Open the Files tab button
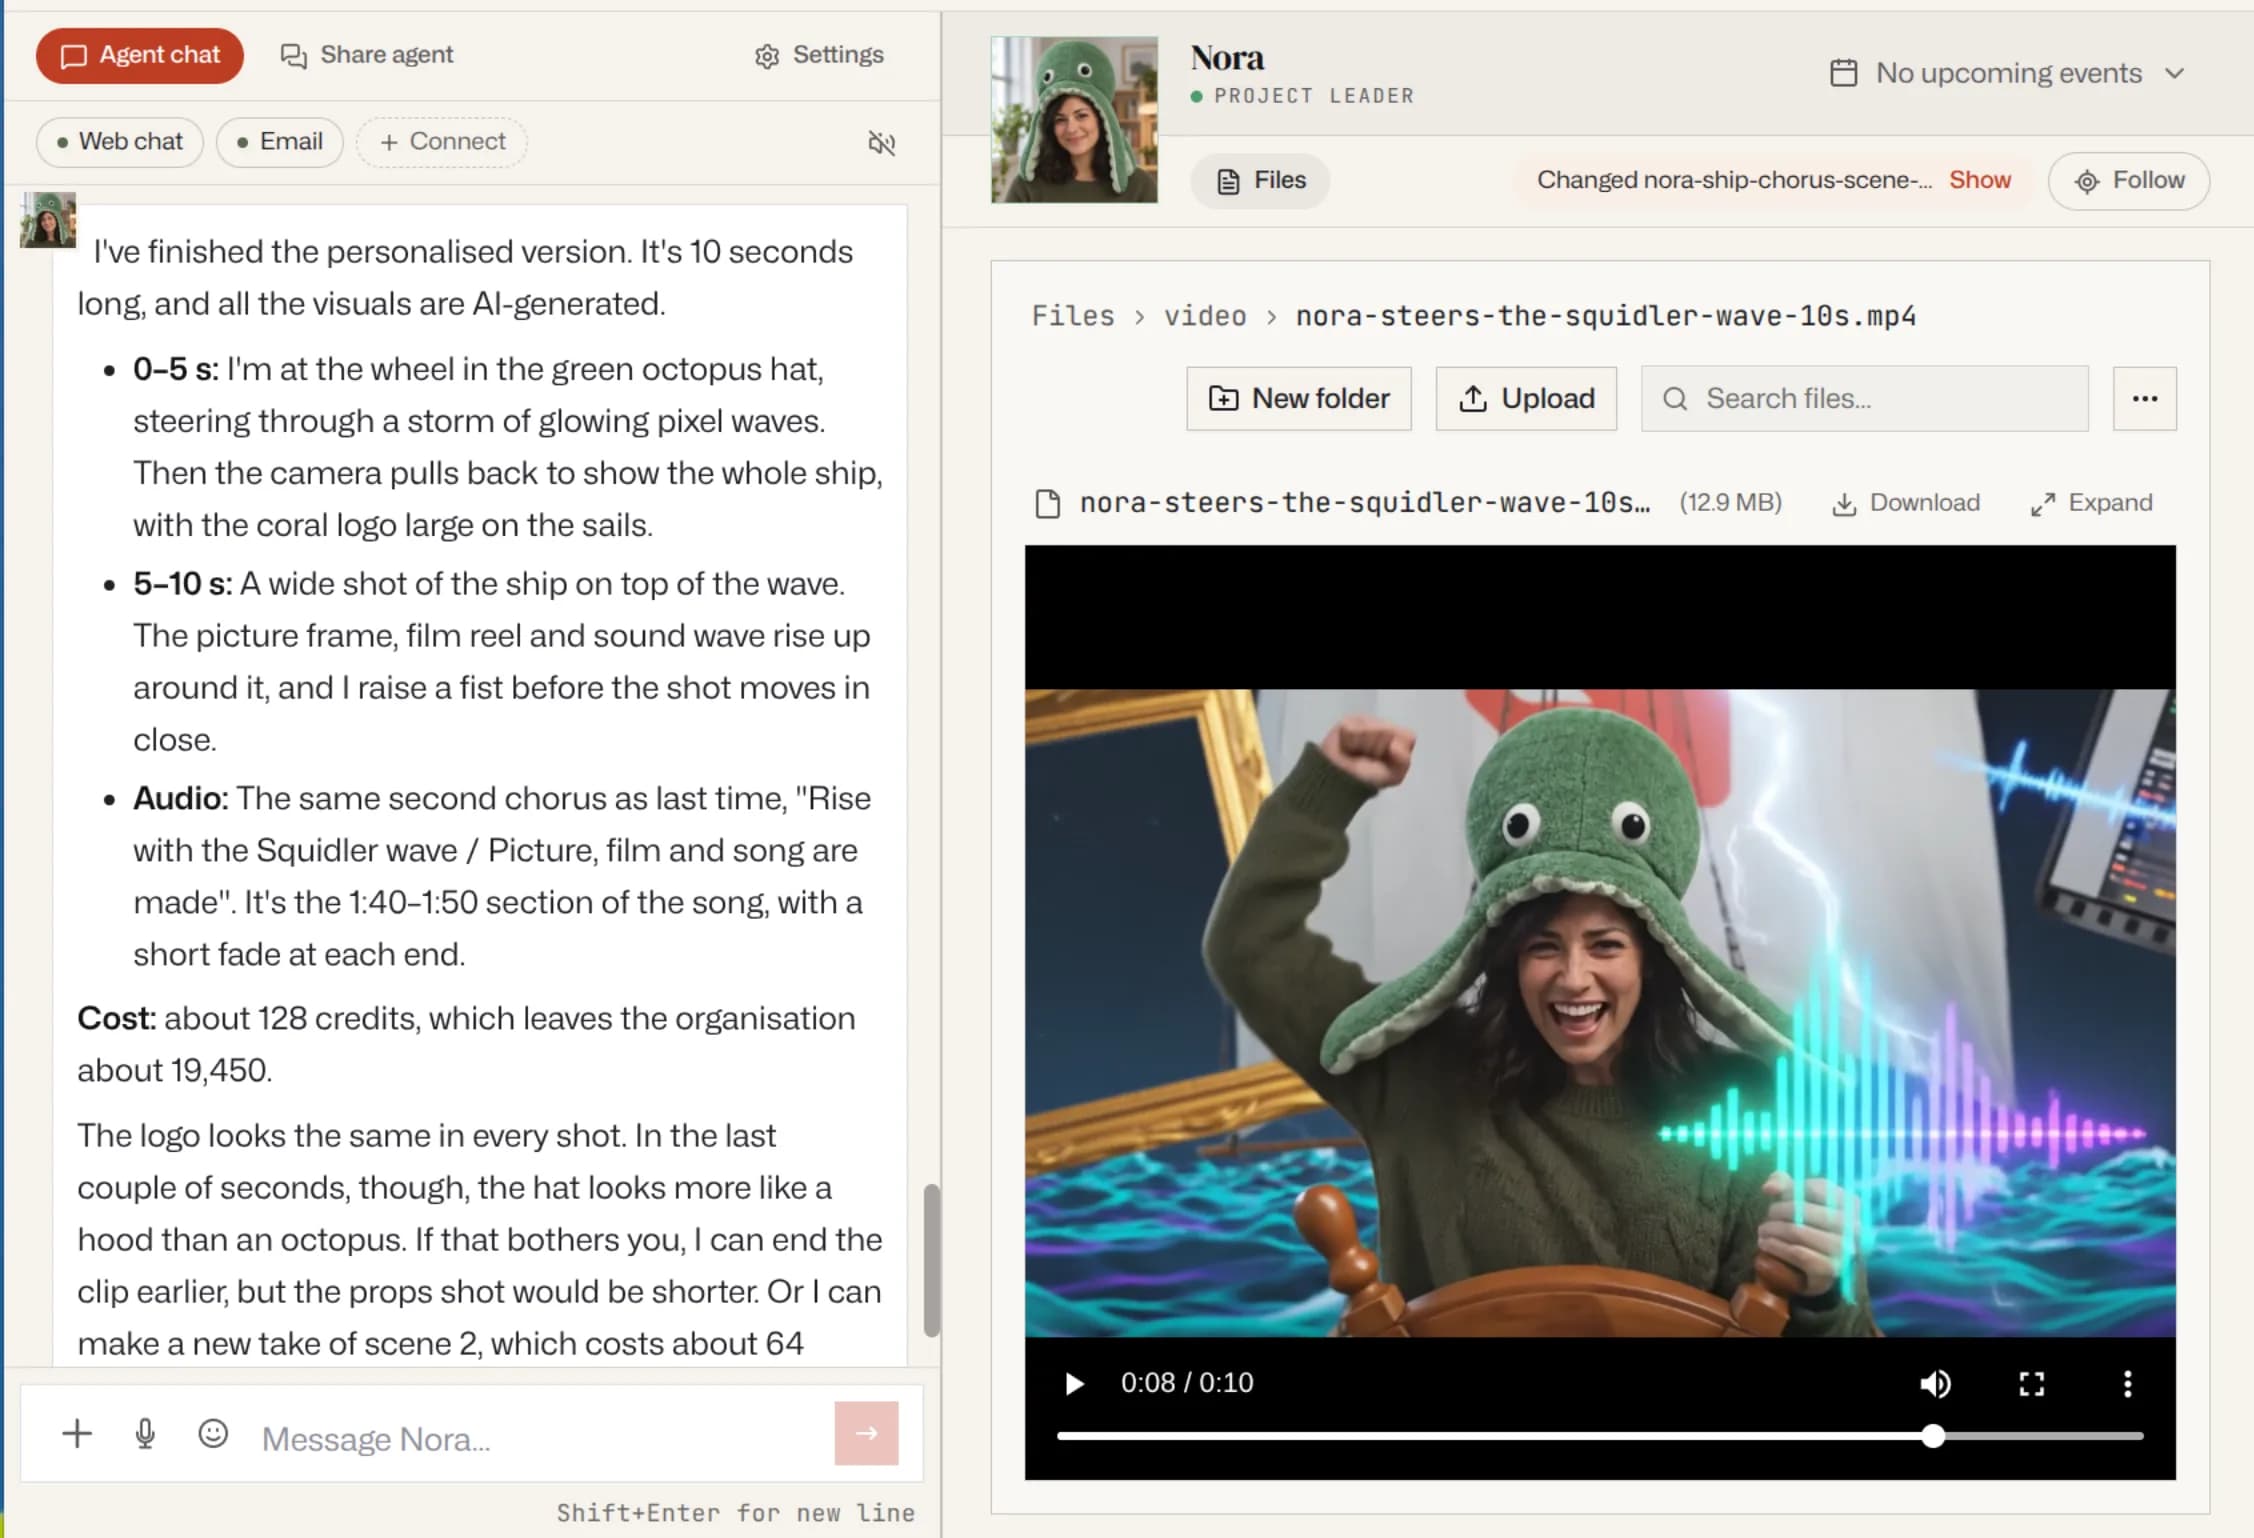Viewport: 2254px width, 1538px height. [1260, 181]
